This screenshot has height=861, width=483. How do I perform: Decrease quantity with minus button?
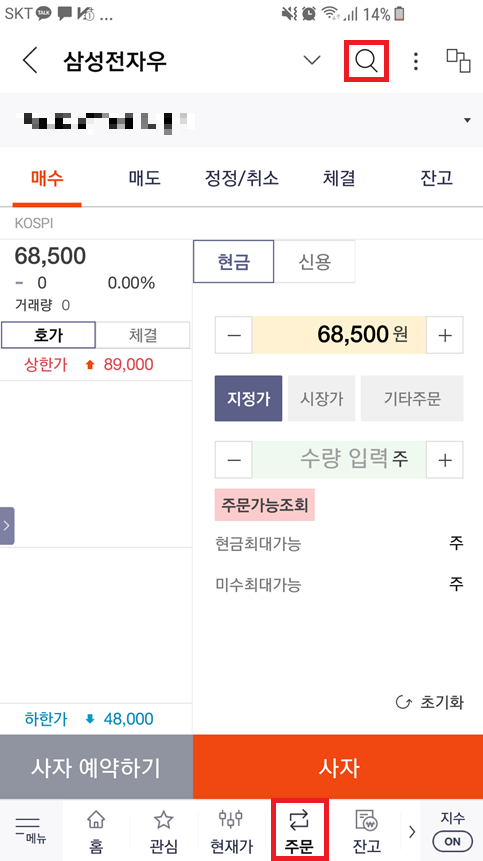pyautogui.click(x=234, y=460)
